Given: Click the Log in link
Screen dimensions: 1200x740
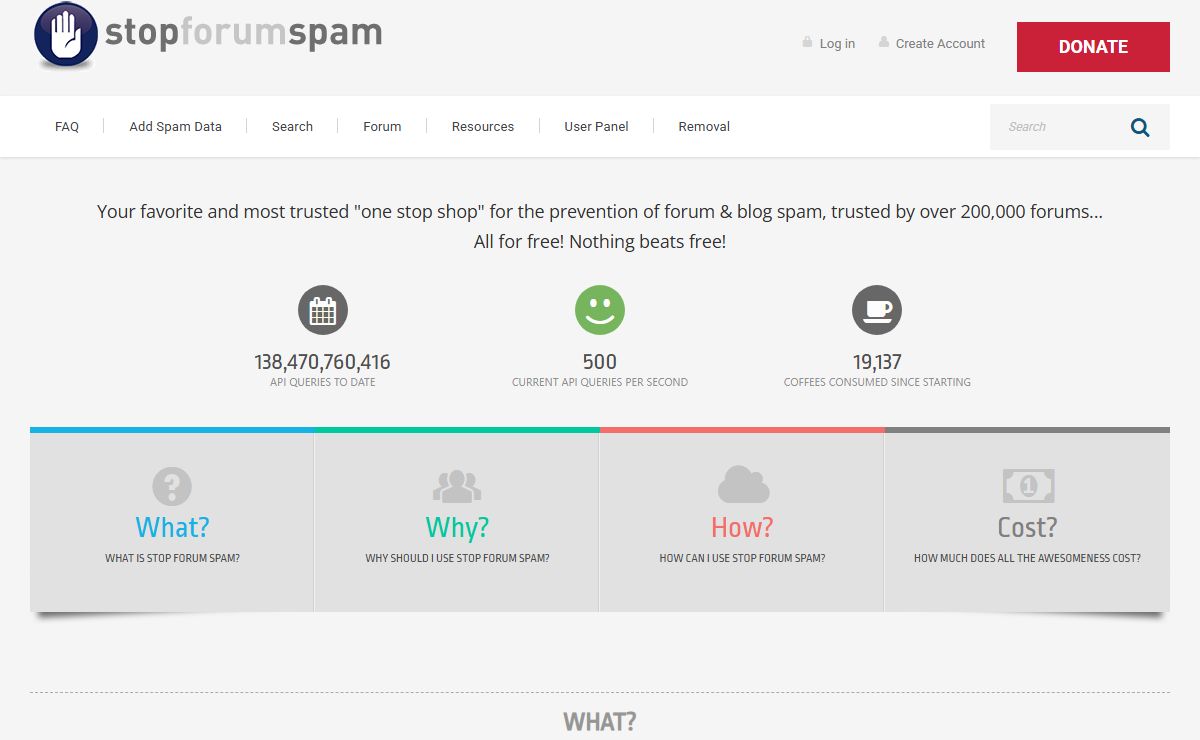Looking at the screenshot, I should [x=837, y=44].
